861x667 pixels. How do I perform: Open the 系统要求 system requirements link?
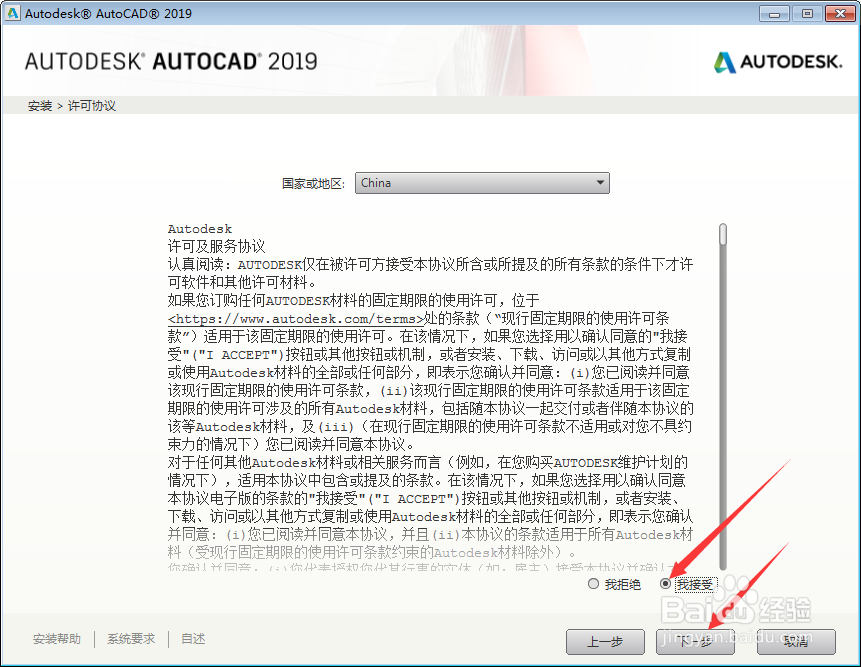(131, 639)
